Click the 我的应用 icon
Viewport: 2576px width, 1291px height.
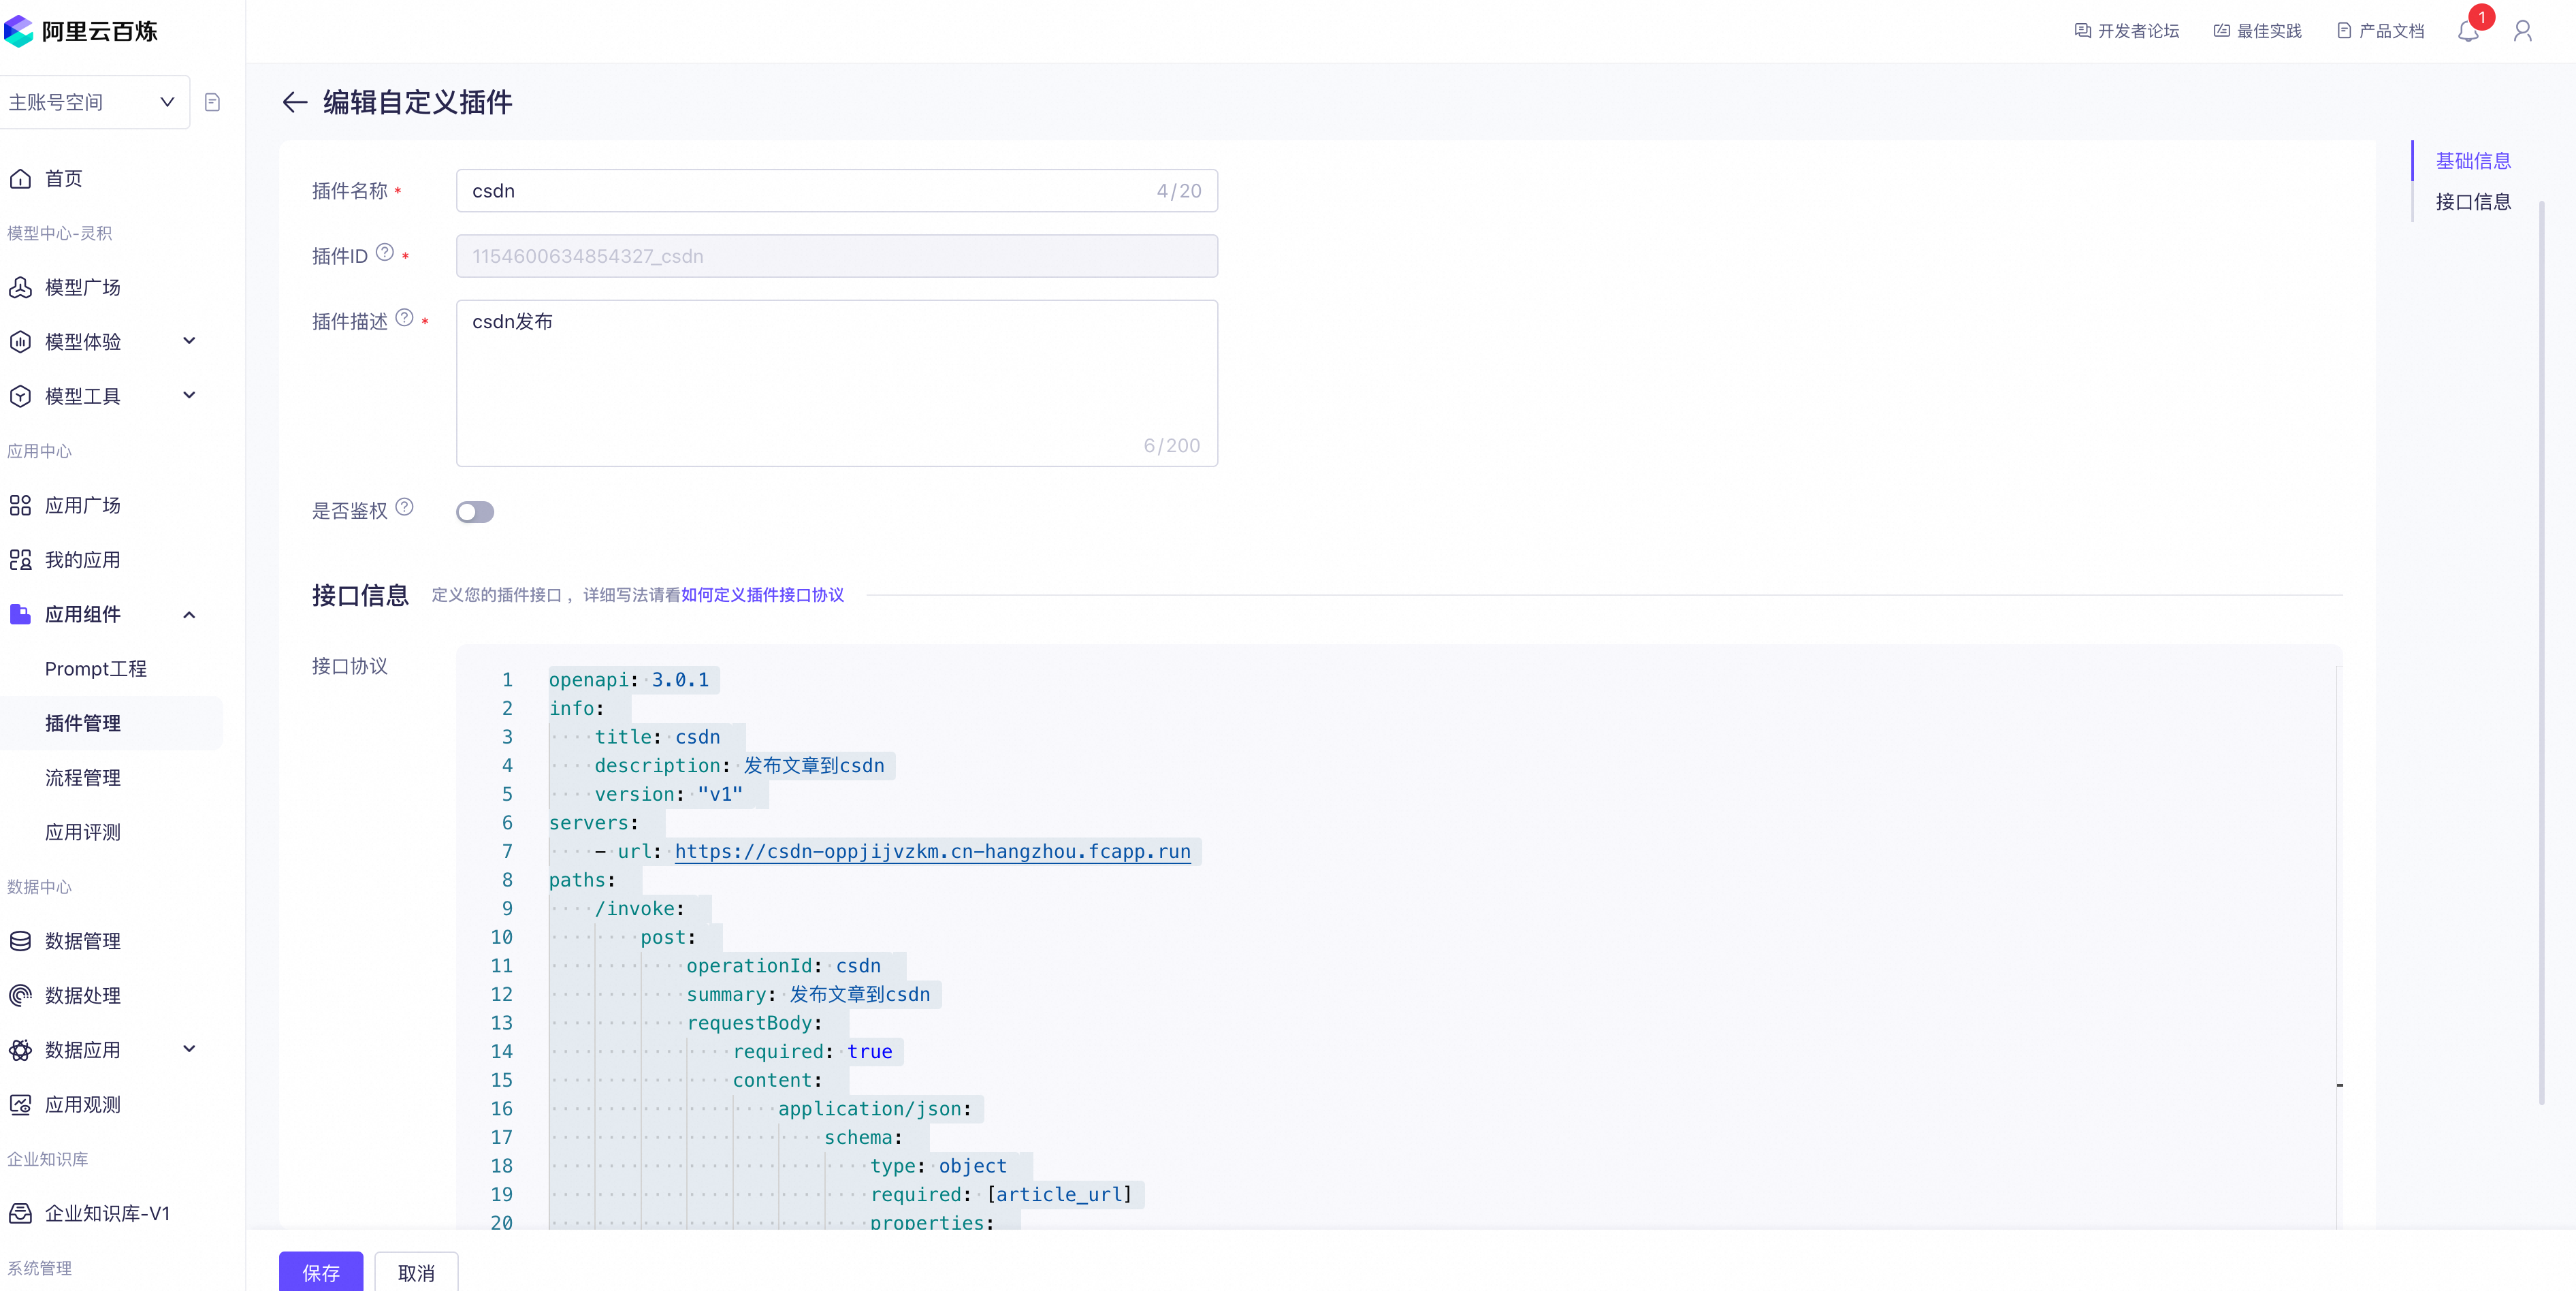coord(20,560)
